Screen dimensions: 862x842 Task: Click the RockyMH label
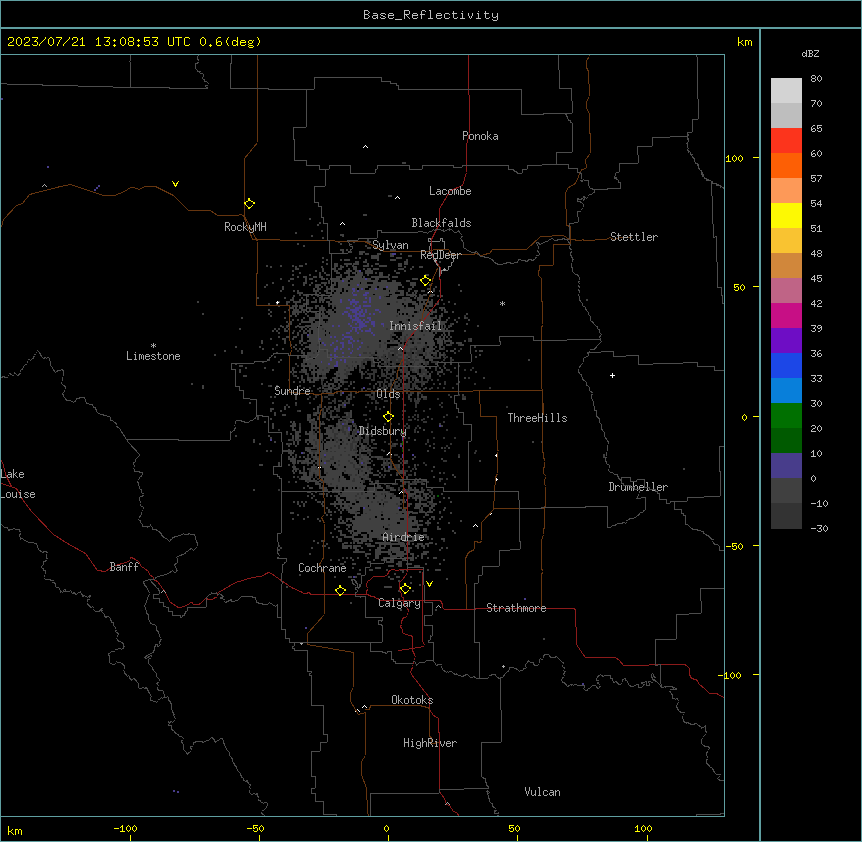coord(245,227)
